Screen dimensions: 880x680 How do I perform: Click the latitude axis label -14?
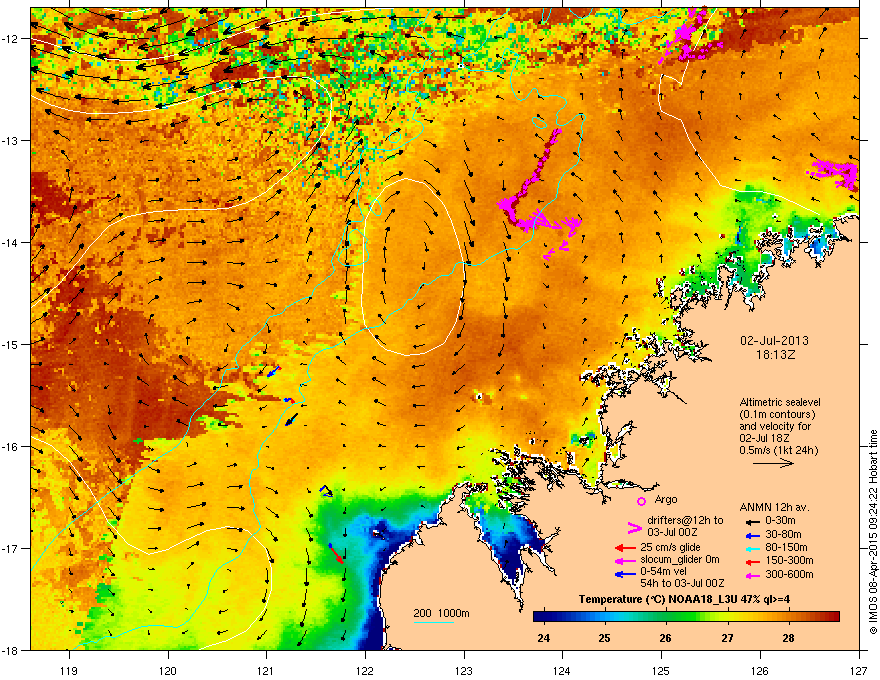click(x=11, y=243)
